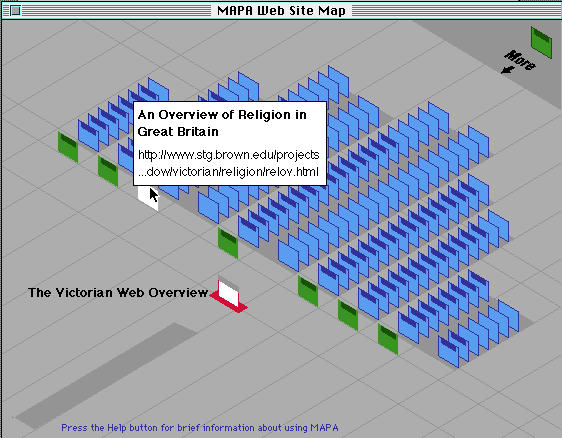The width and height of the screenshot is (562, 438).
Task: Select the topmost blue page icon
Action: (338, 81)
